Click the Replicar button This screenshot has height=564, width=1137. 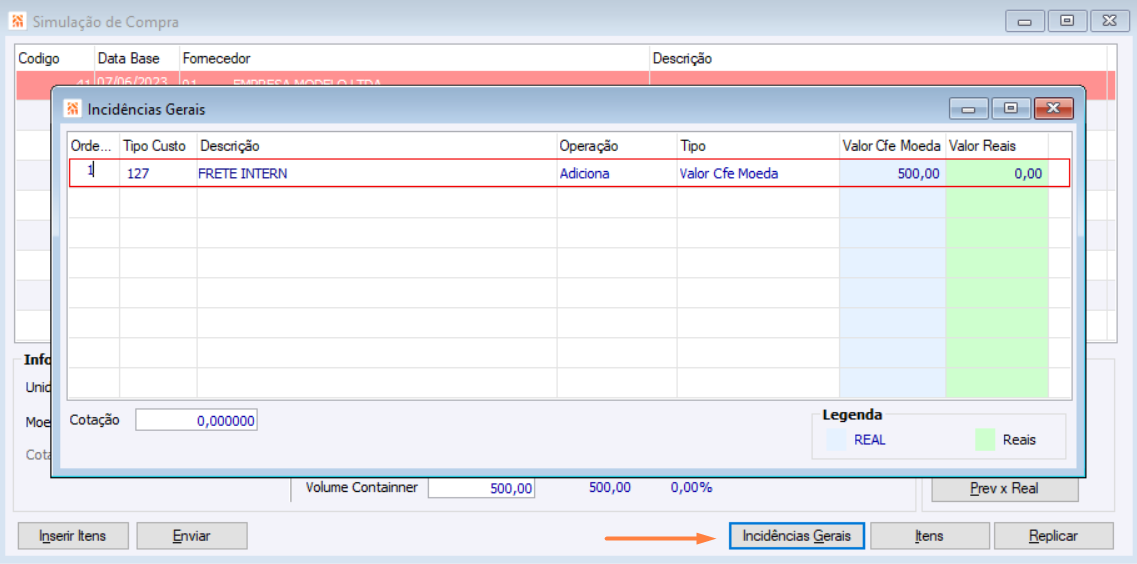click(x=1054, y=536)
